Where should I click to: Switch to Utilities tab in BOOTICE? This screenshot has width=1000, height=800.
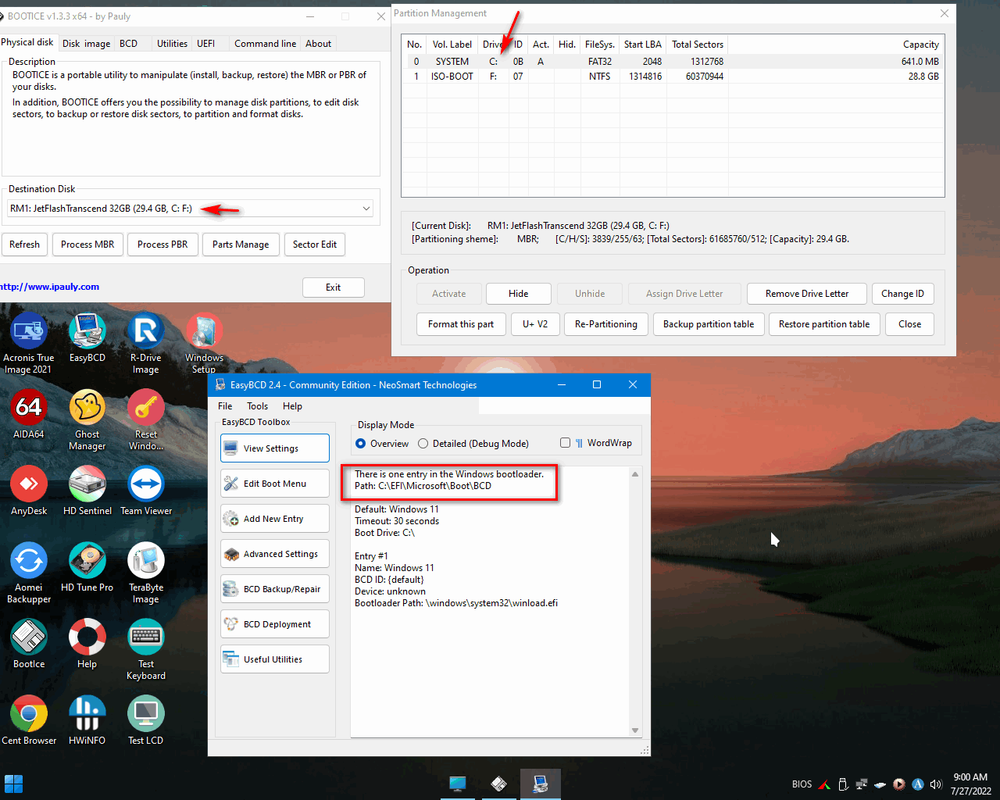[x=172, y=43]
